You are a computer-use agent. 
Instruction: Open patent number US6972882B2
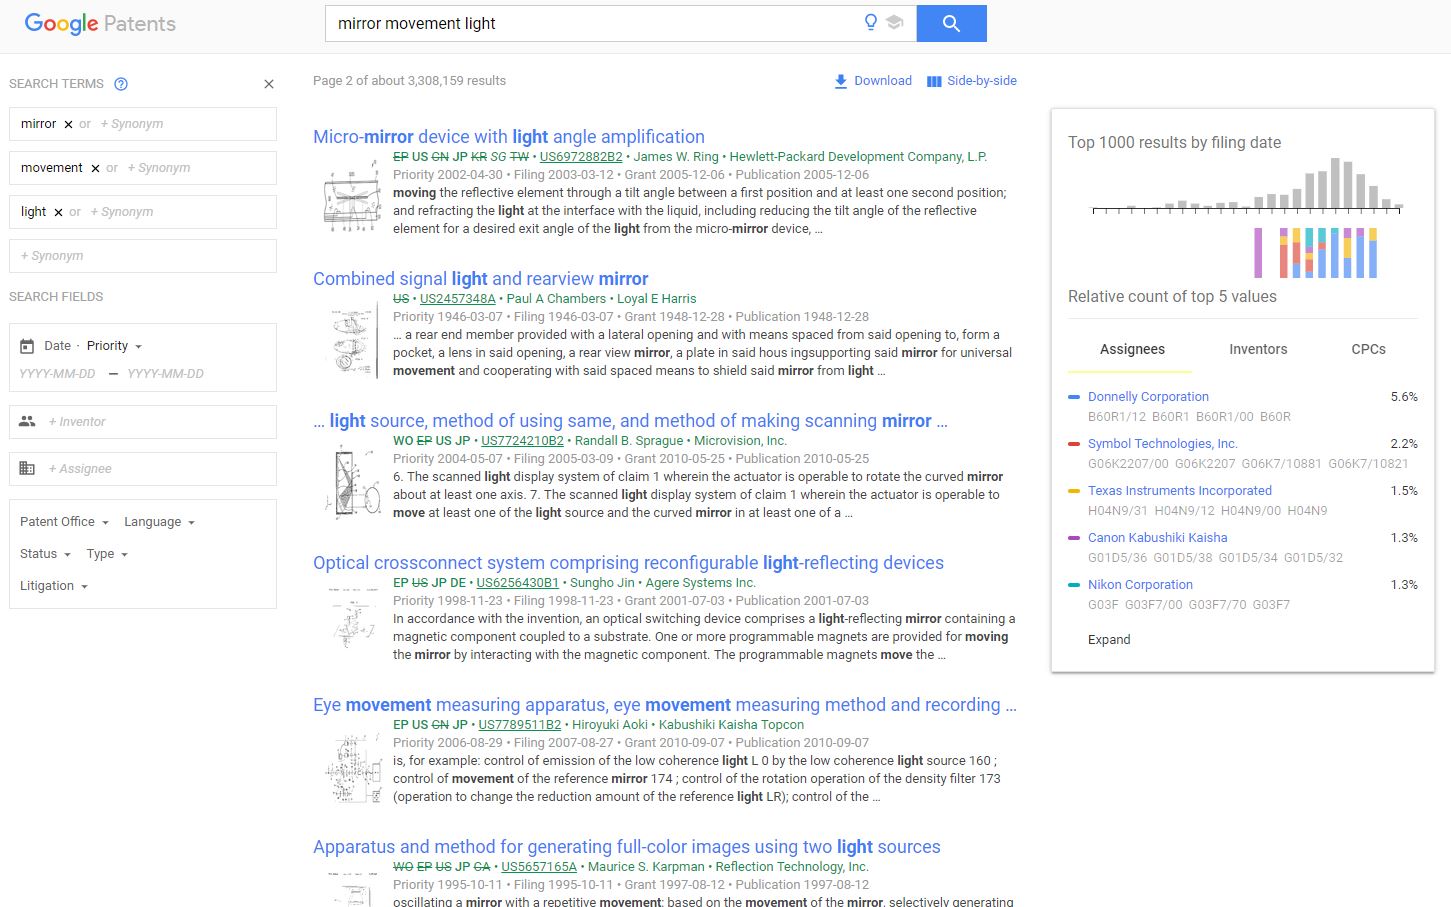(x=581, y=157)
